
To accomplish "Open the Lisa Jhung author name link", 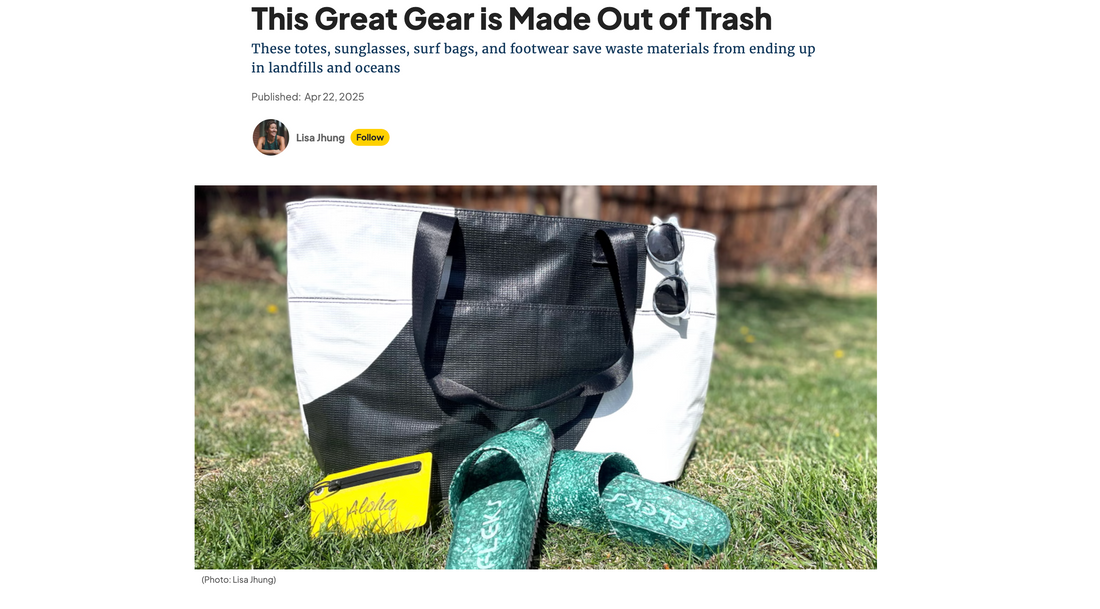I will pos(320,138).
